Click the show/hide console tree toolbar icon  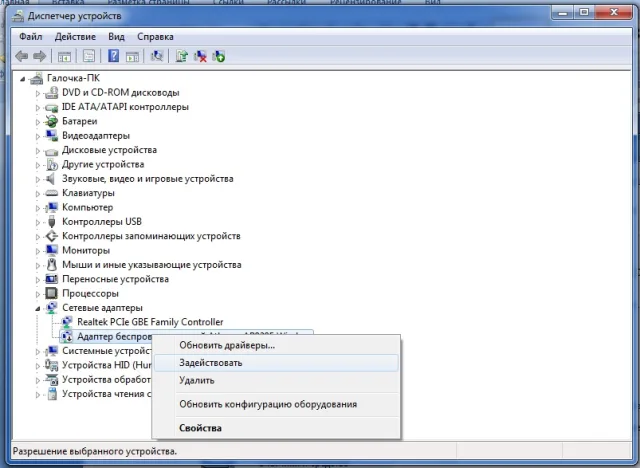point(64,56)
